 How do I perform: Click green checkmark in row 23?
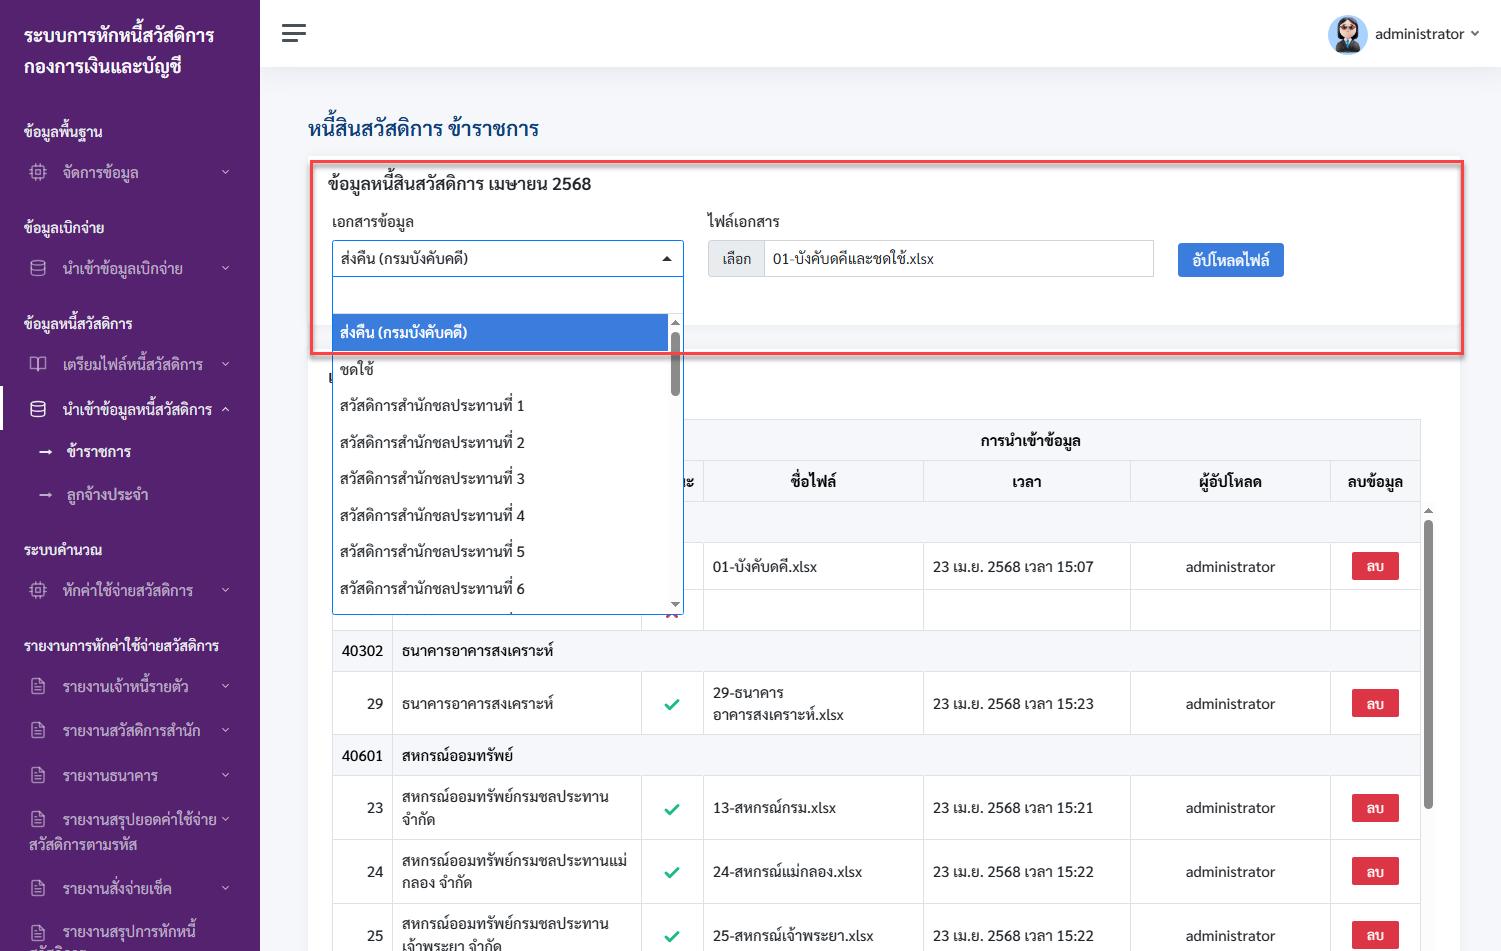pos(672,809)
